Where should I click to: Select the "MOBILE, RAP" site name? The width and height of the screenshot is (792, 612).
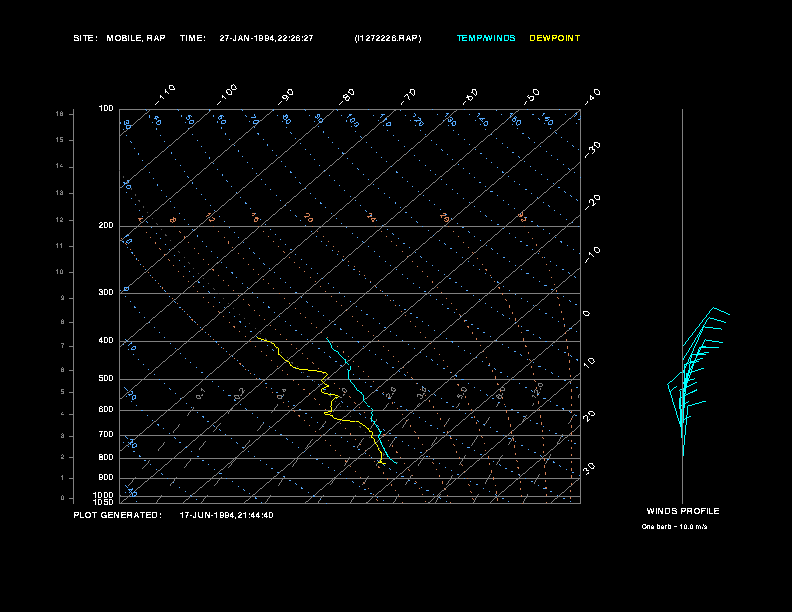pos(136,38)
